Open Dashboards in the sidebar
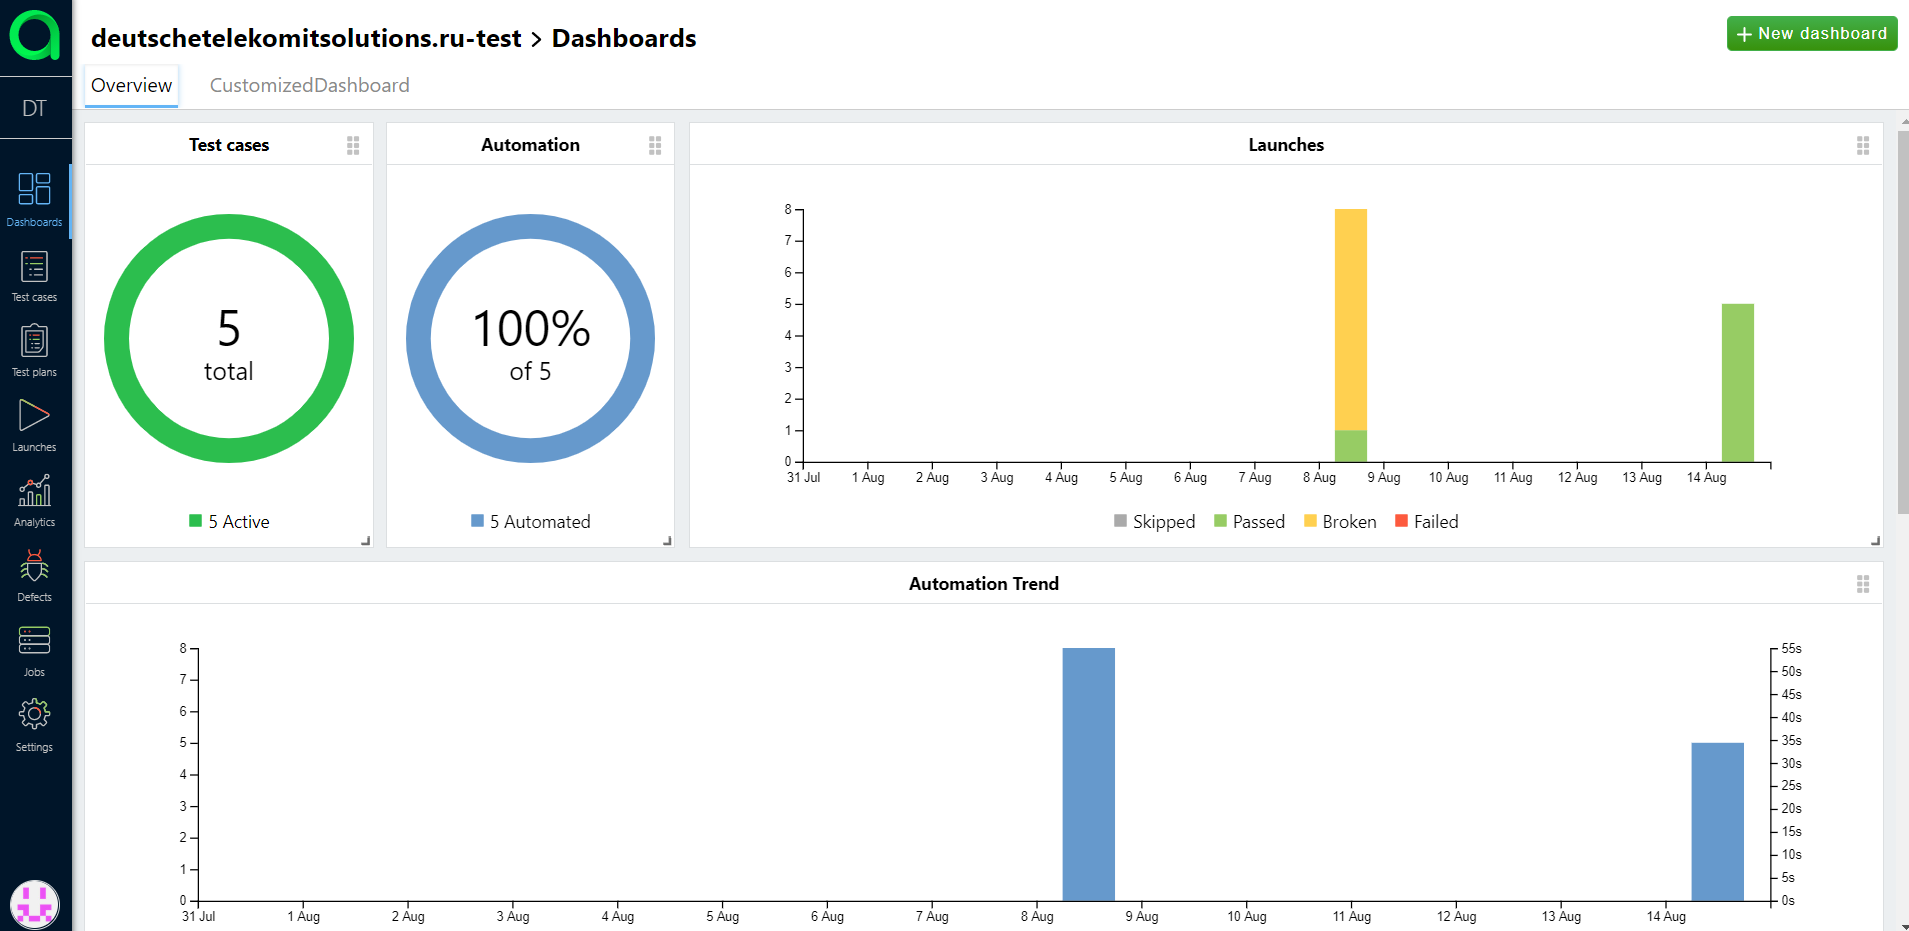 pyautogui.click(x=35, y=200)
